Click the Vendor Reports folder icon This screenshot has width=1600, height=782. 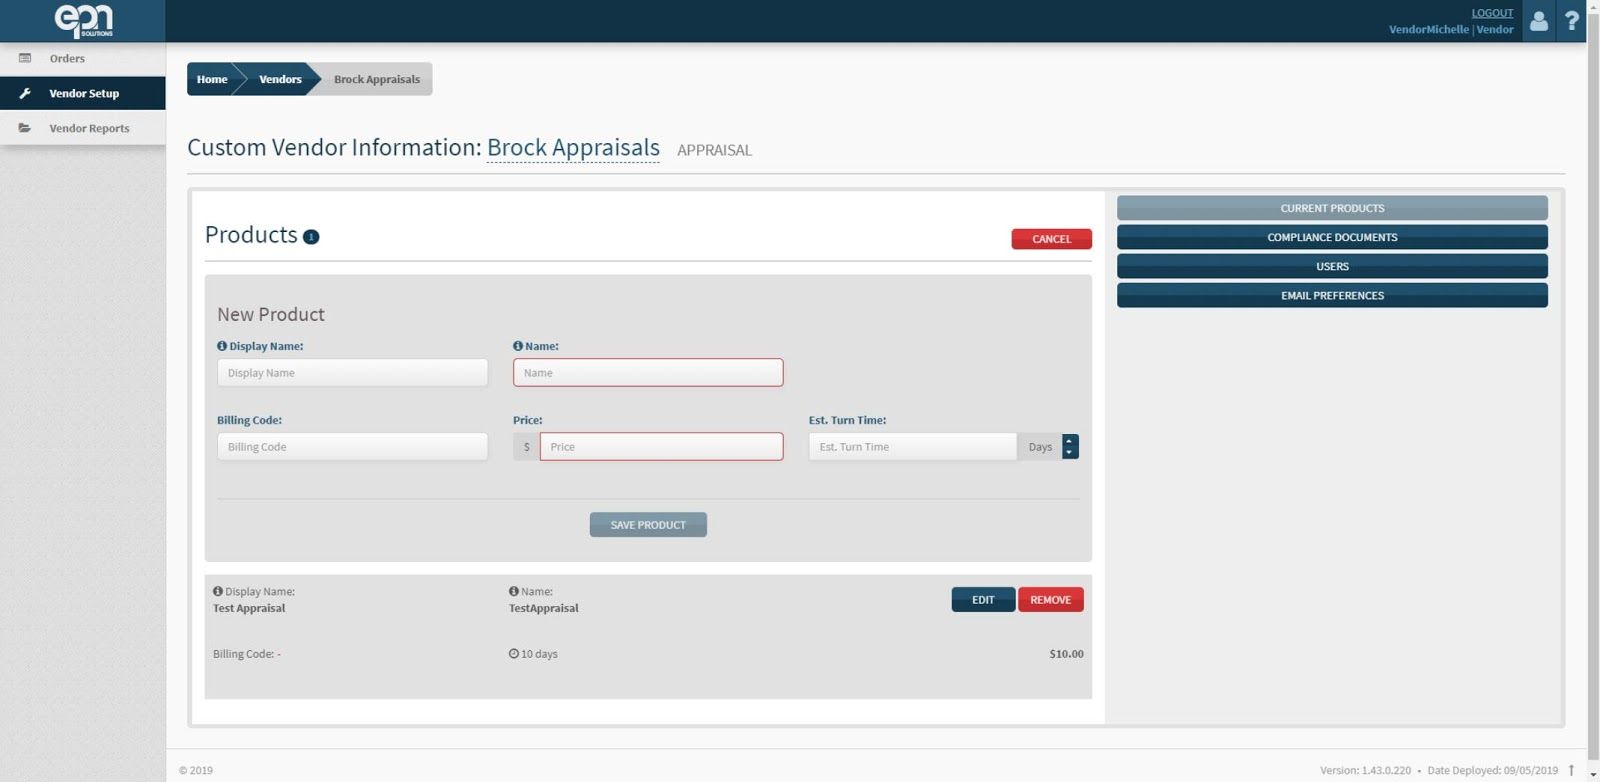[25, 128]
